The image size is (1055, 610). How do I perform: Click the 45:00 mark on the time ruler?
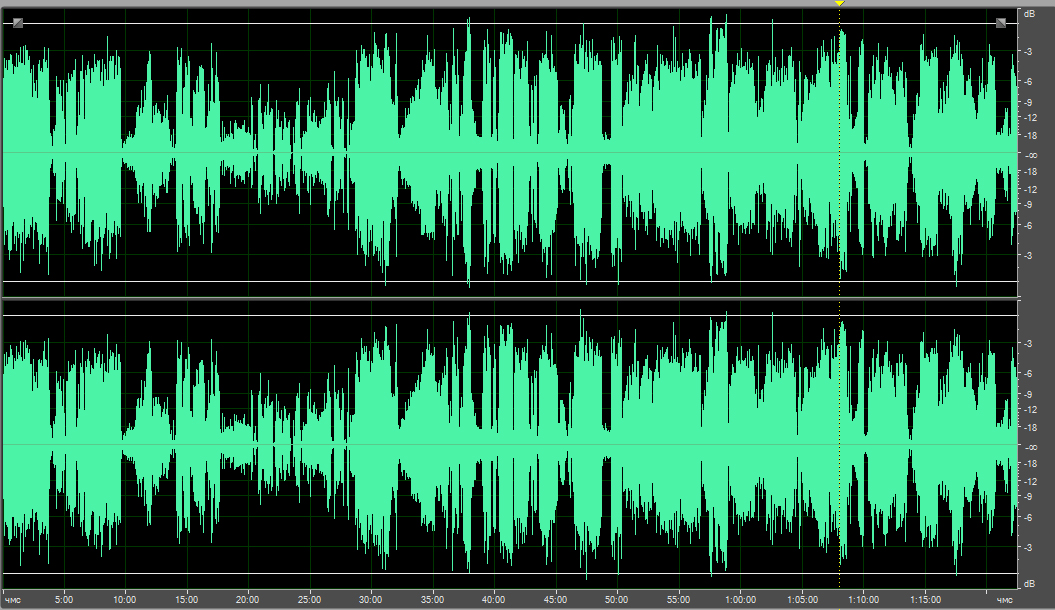pyautogui.click(x=555, y=599)
